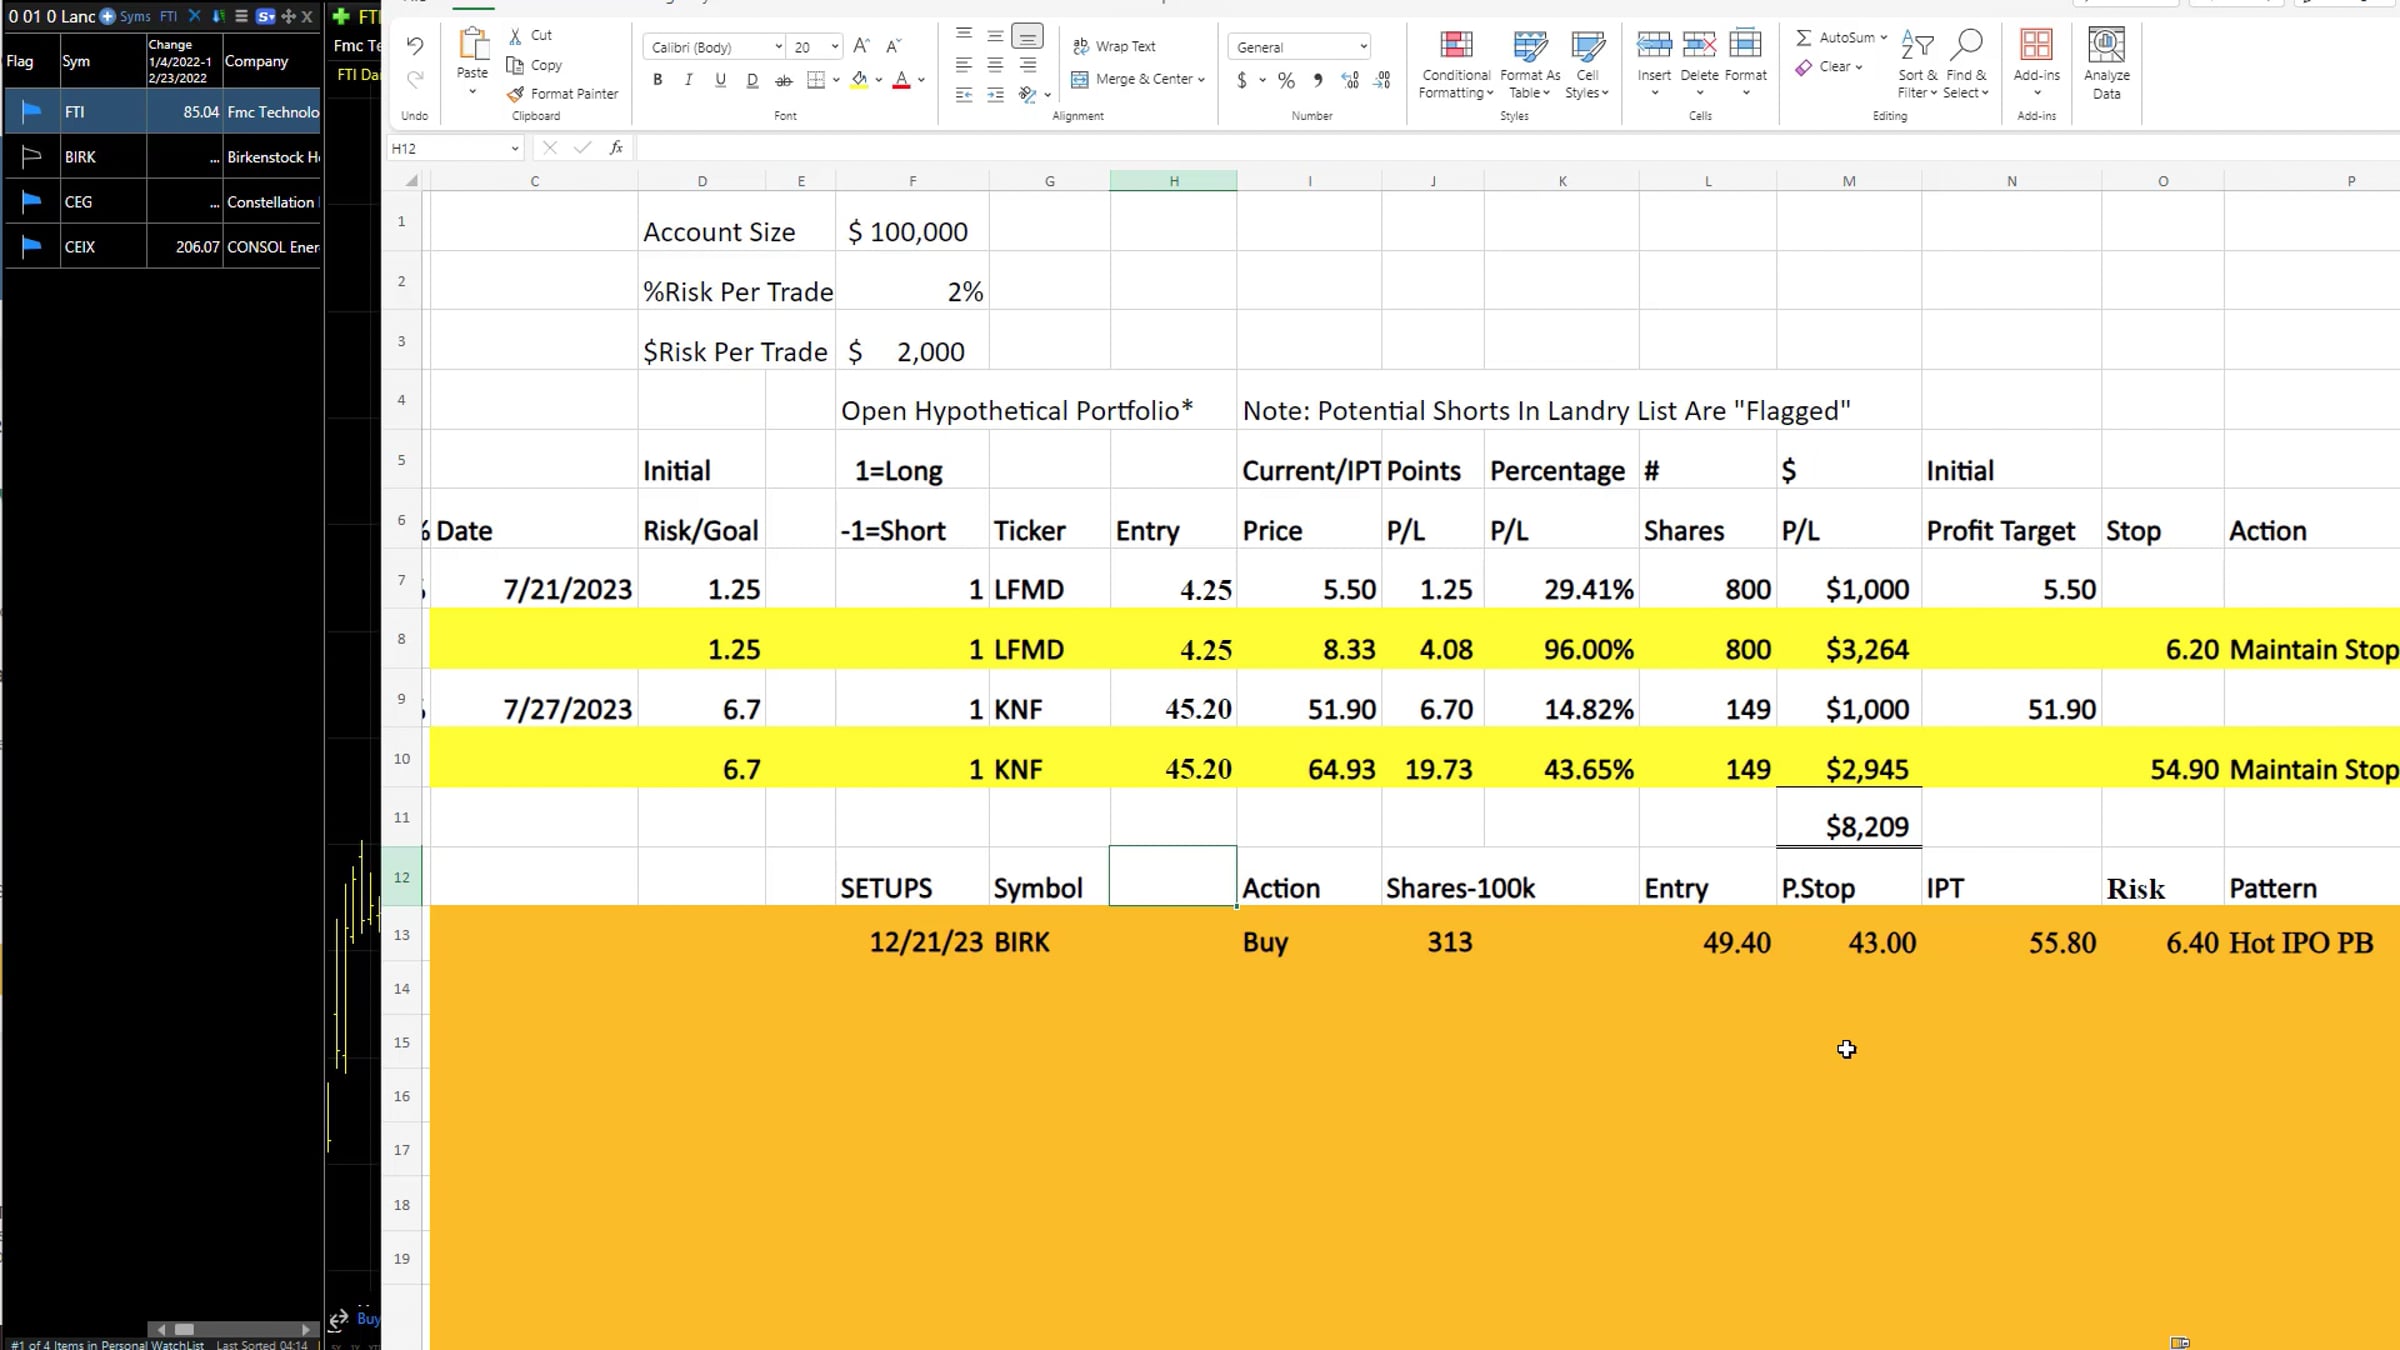Align text to the top
This screenshot has width=2400, height=1350.
coord(964,35)
